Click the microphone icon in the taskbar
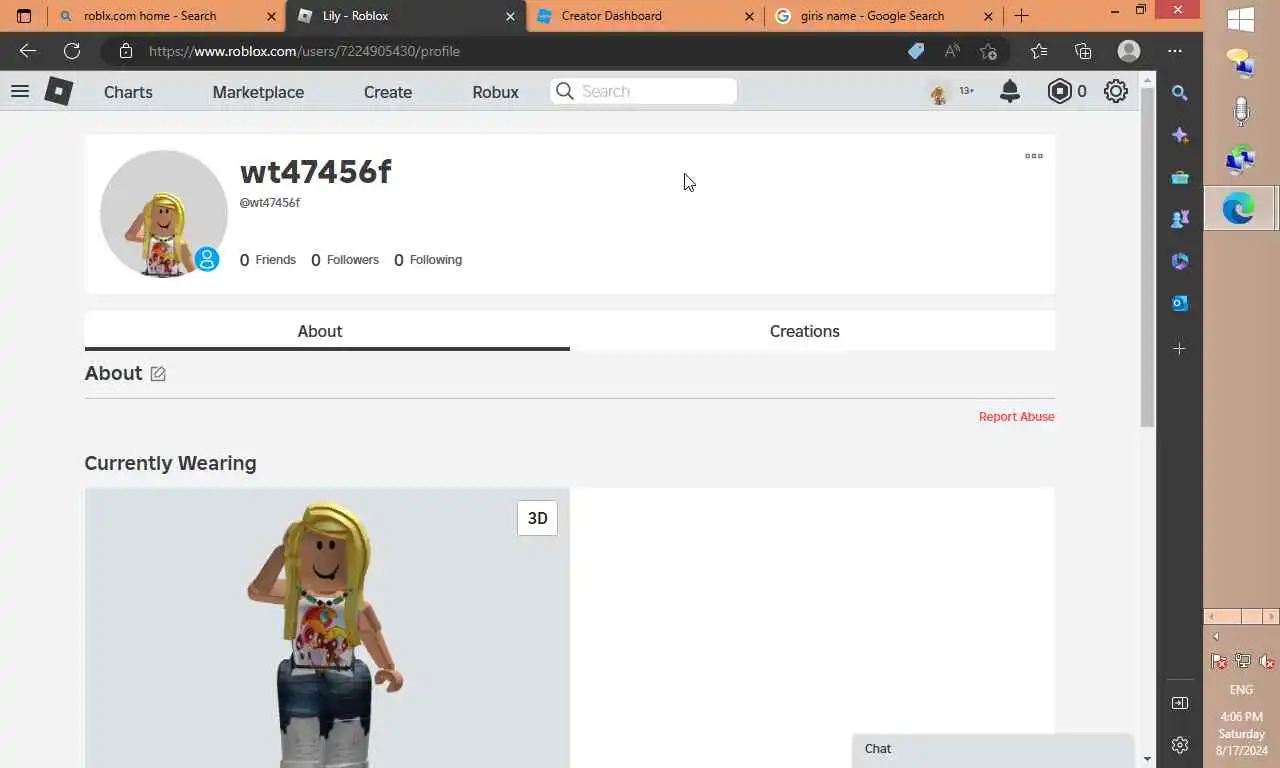Image resolution: width=1280 pixels, height=768 pixels. click(1241, 111)
